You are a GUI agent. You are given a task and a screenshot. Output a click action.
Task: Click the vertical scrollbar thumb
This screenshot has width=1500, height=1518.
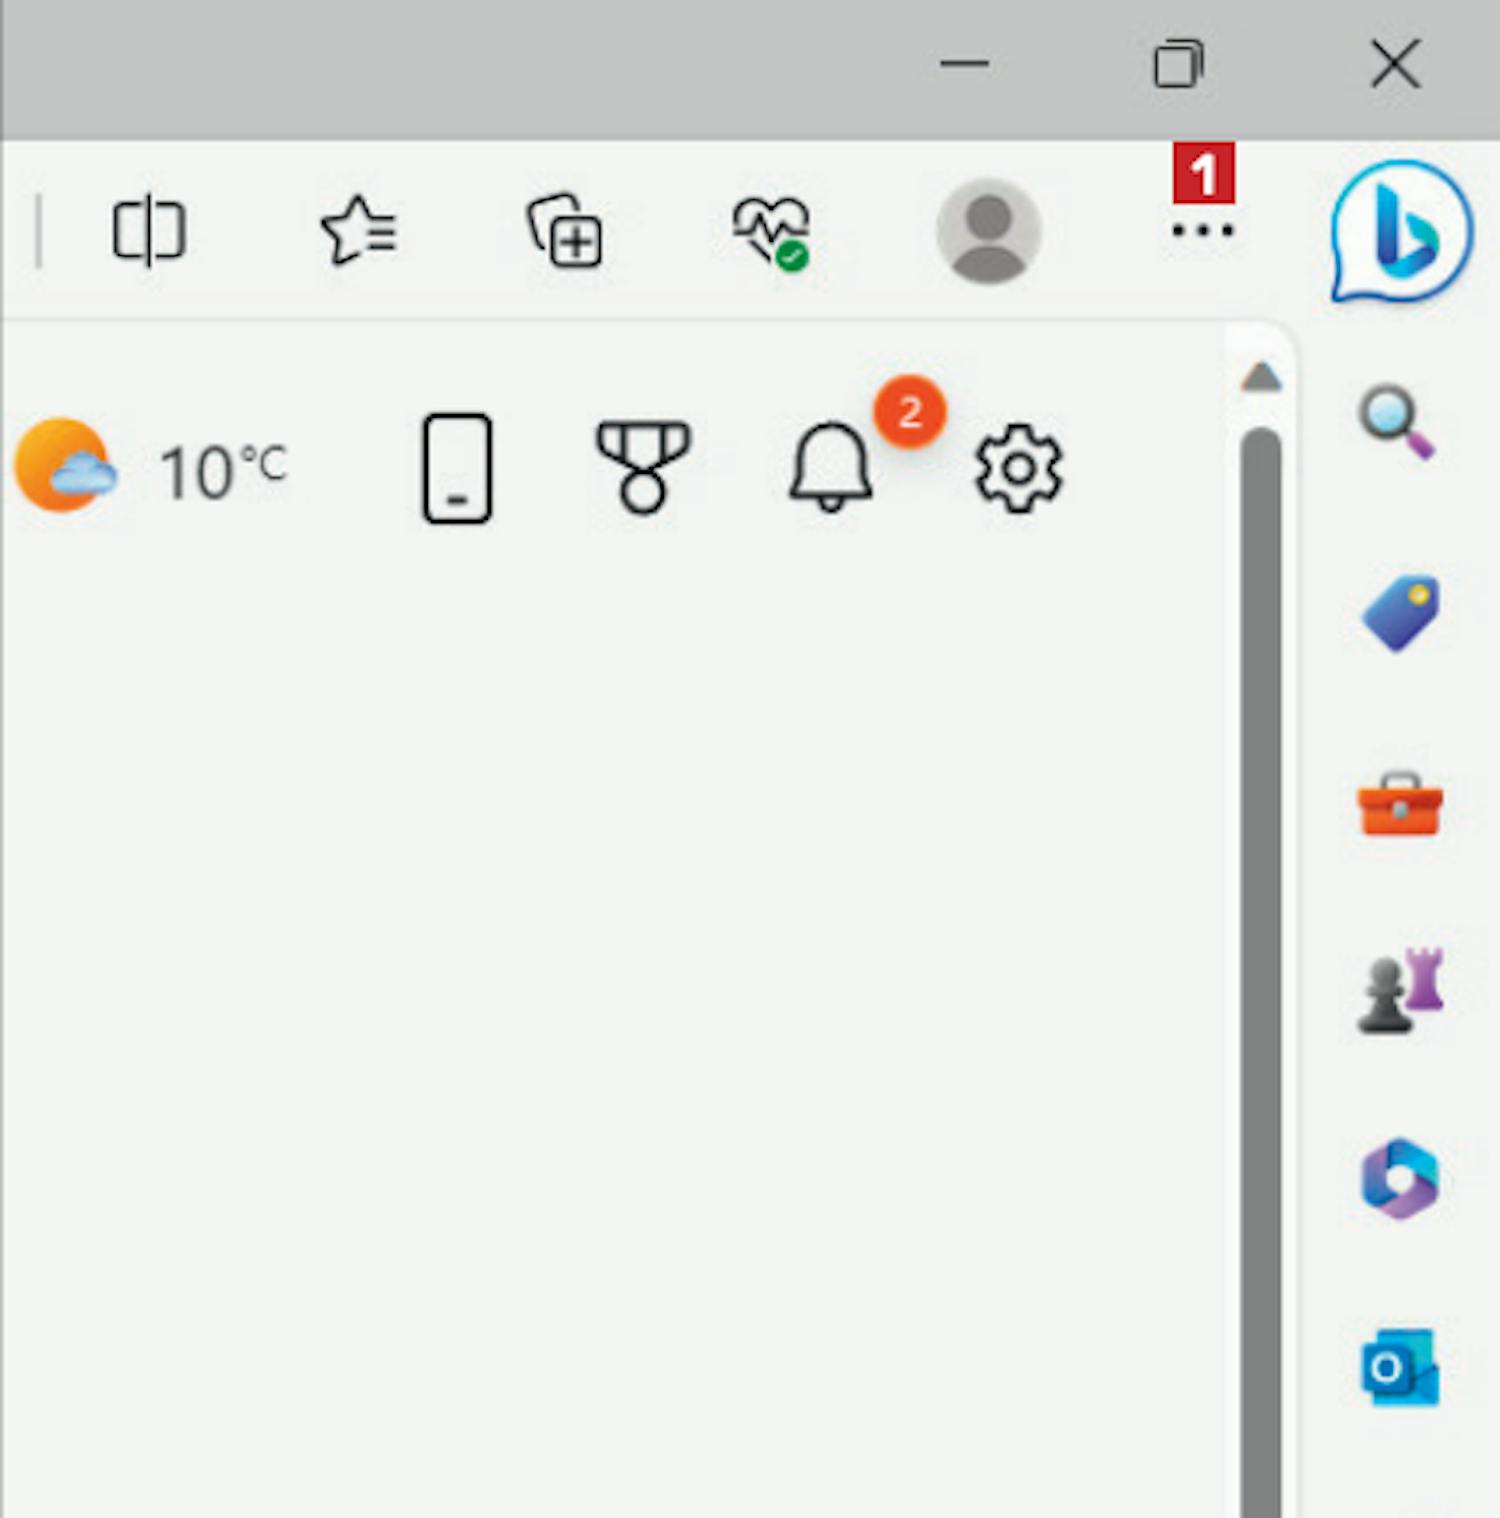[x=1261, y=972]
